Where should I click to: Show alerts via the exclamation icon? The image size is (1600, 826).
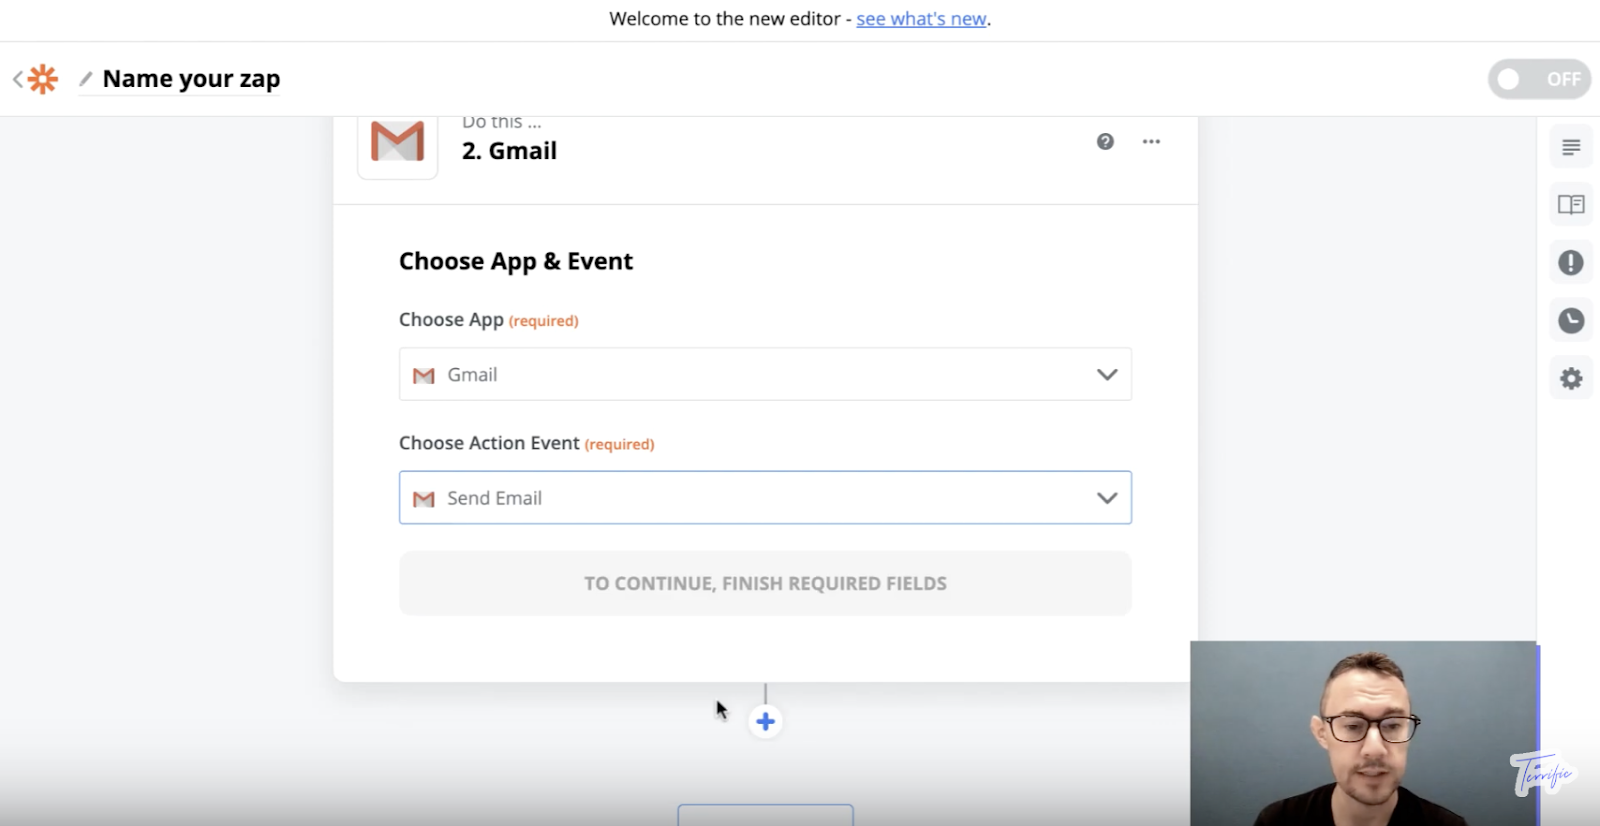1571,262
